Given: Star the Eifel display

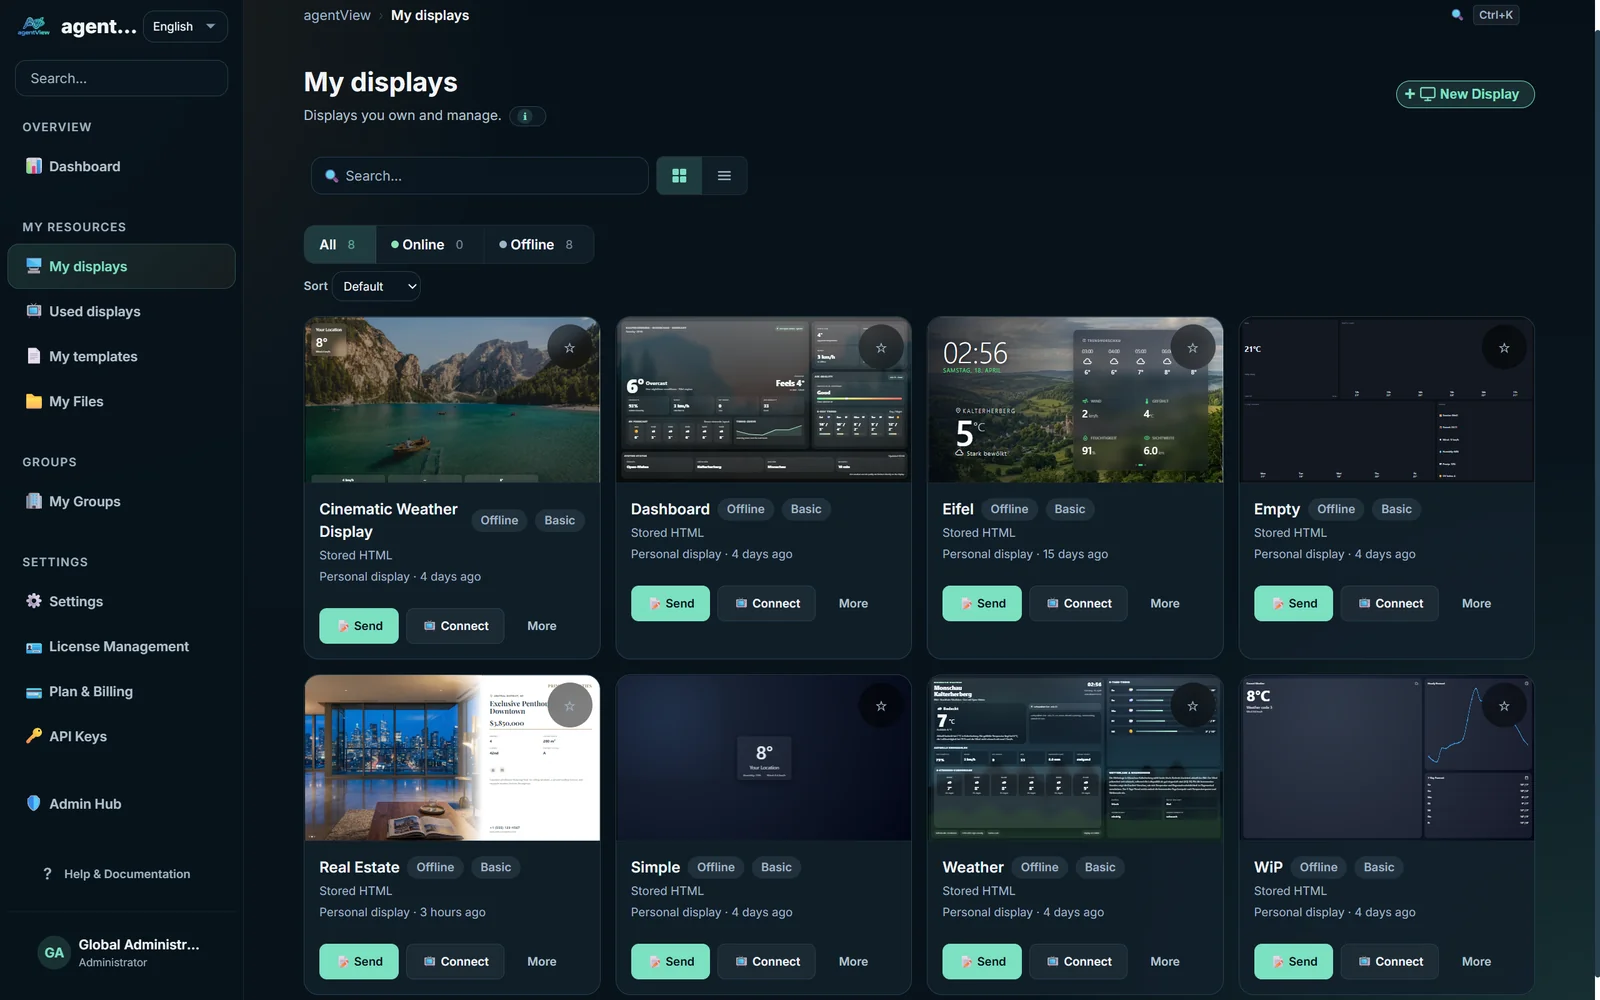Looking at the screenshot, I should pyautogui.click(x=1192, y=348).
